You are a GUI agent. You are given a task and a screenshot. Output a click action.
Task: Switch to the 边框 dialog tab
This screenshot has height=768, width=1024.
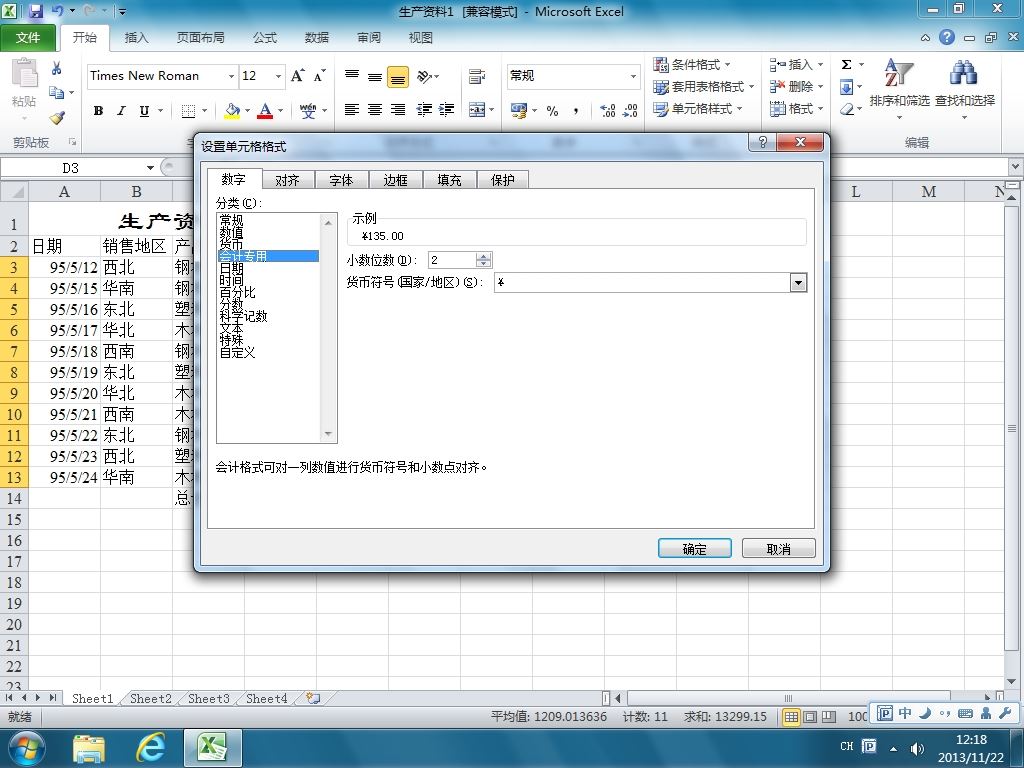point(395,180)
